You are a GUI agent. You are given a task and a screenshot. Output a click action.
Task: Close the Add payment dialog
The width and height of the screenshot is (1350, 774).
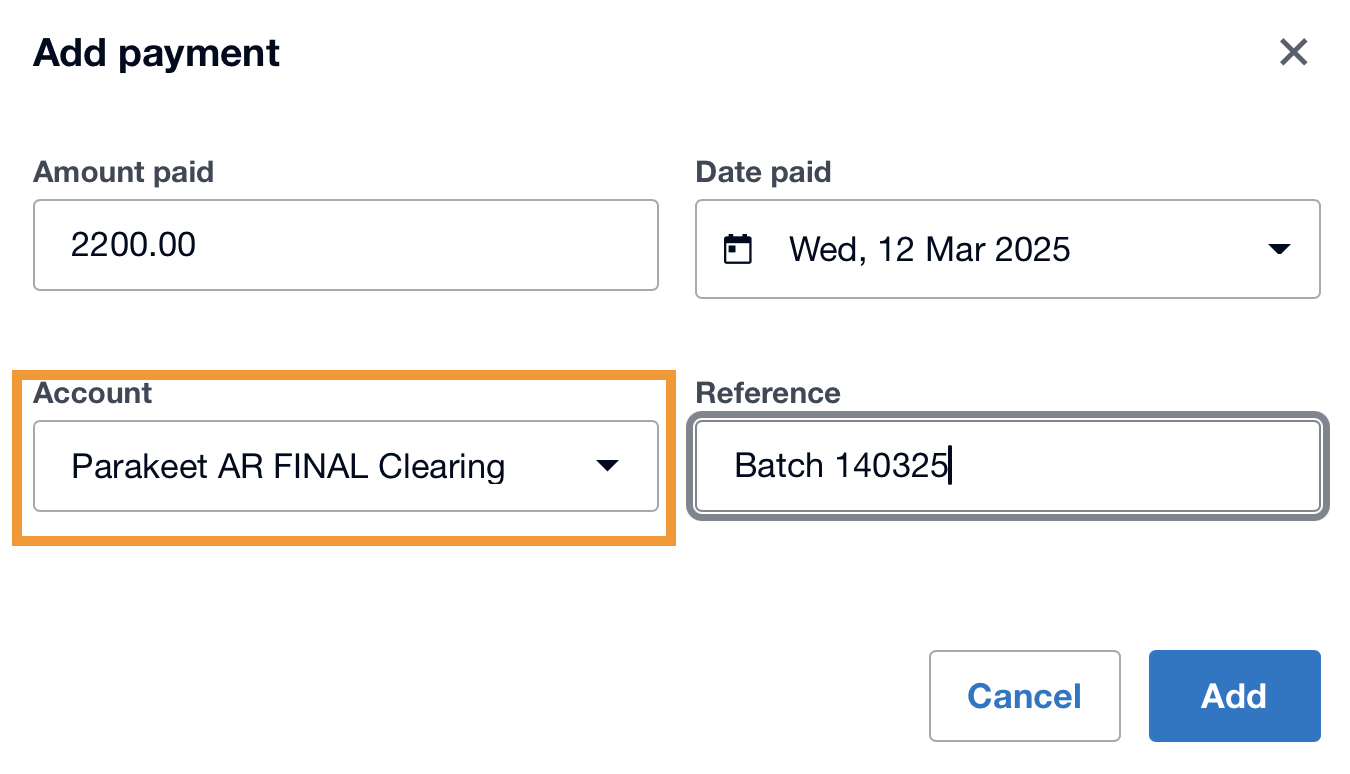click(x=1293, y=52)
